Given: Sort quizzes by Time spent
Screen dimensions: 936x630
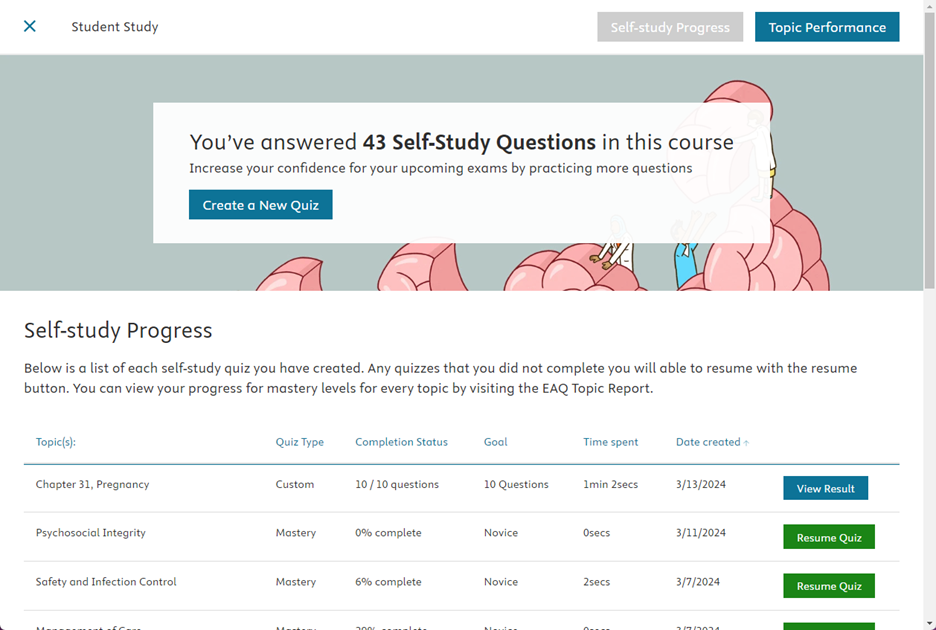Looking at the screenshot, I should [x=610, y=441].
